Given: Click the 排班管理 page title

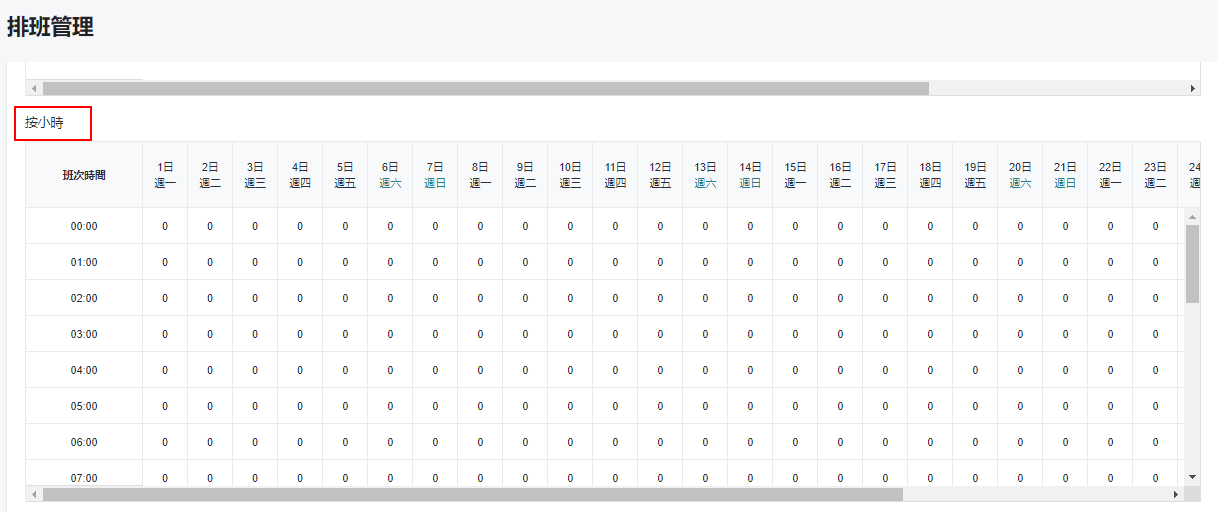Looking at the screenshot, I should coord(51,28).
